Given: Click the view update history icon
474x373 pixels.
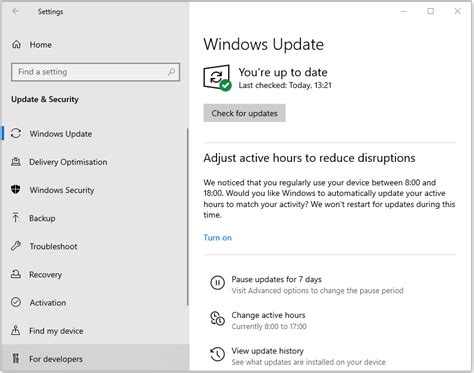Looking at the screenshot, I should coord(217,354).
